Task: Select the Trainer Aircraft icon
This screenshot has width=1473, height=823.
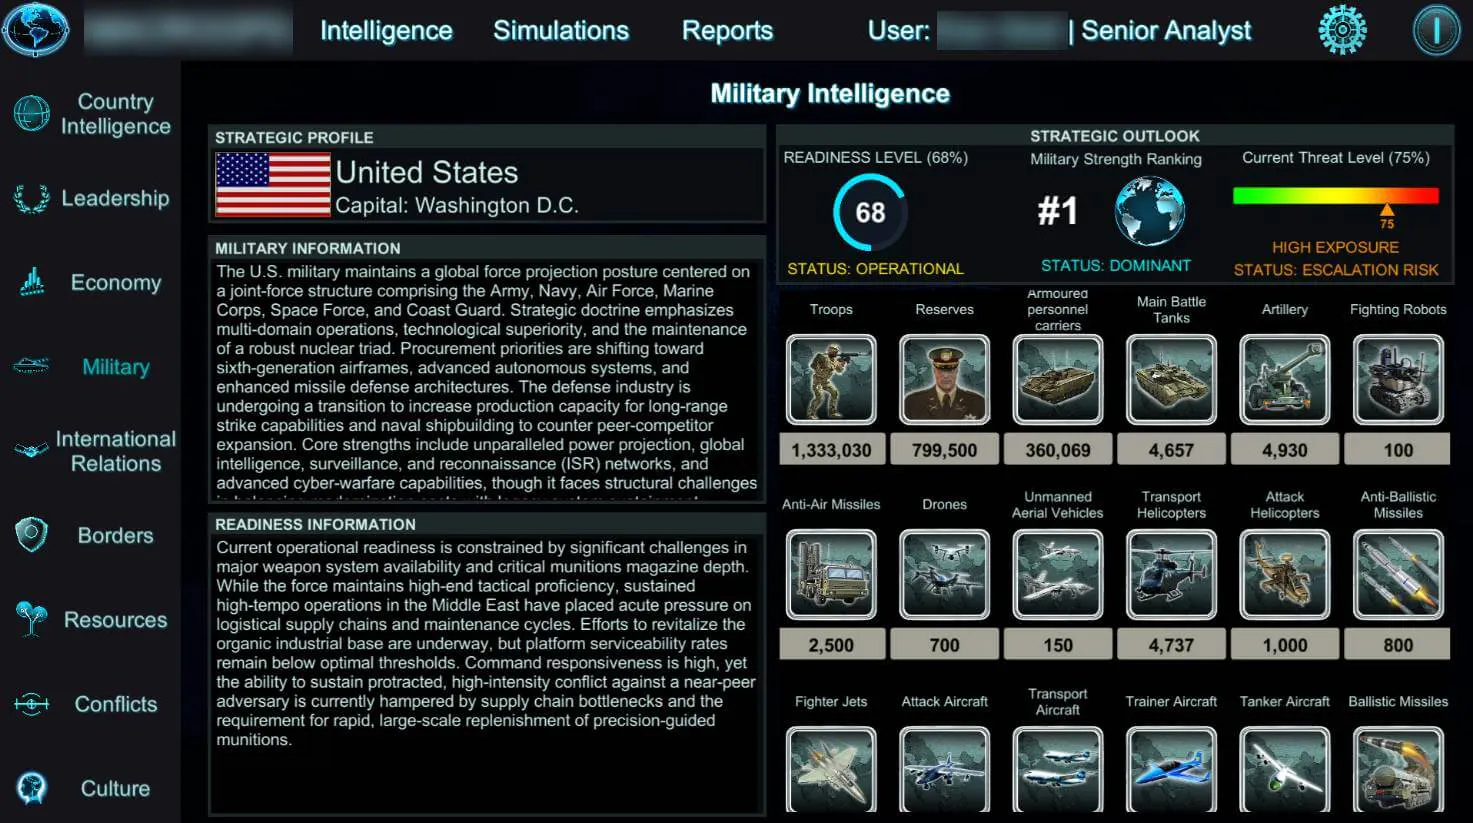Action: click(1171, 768)
